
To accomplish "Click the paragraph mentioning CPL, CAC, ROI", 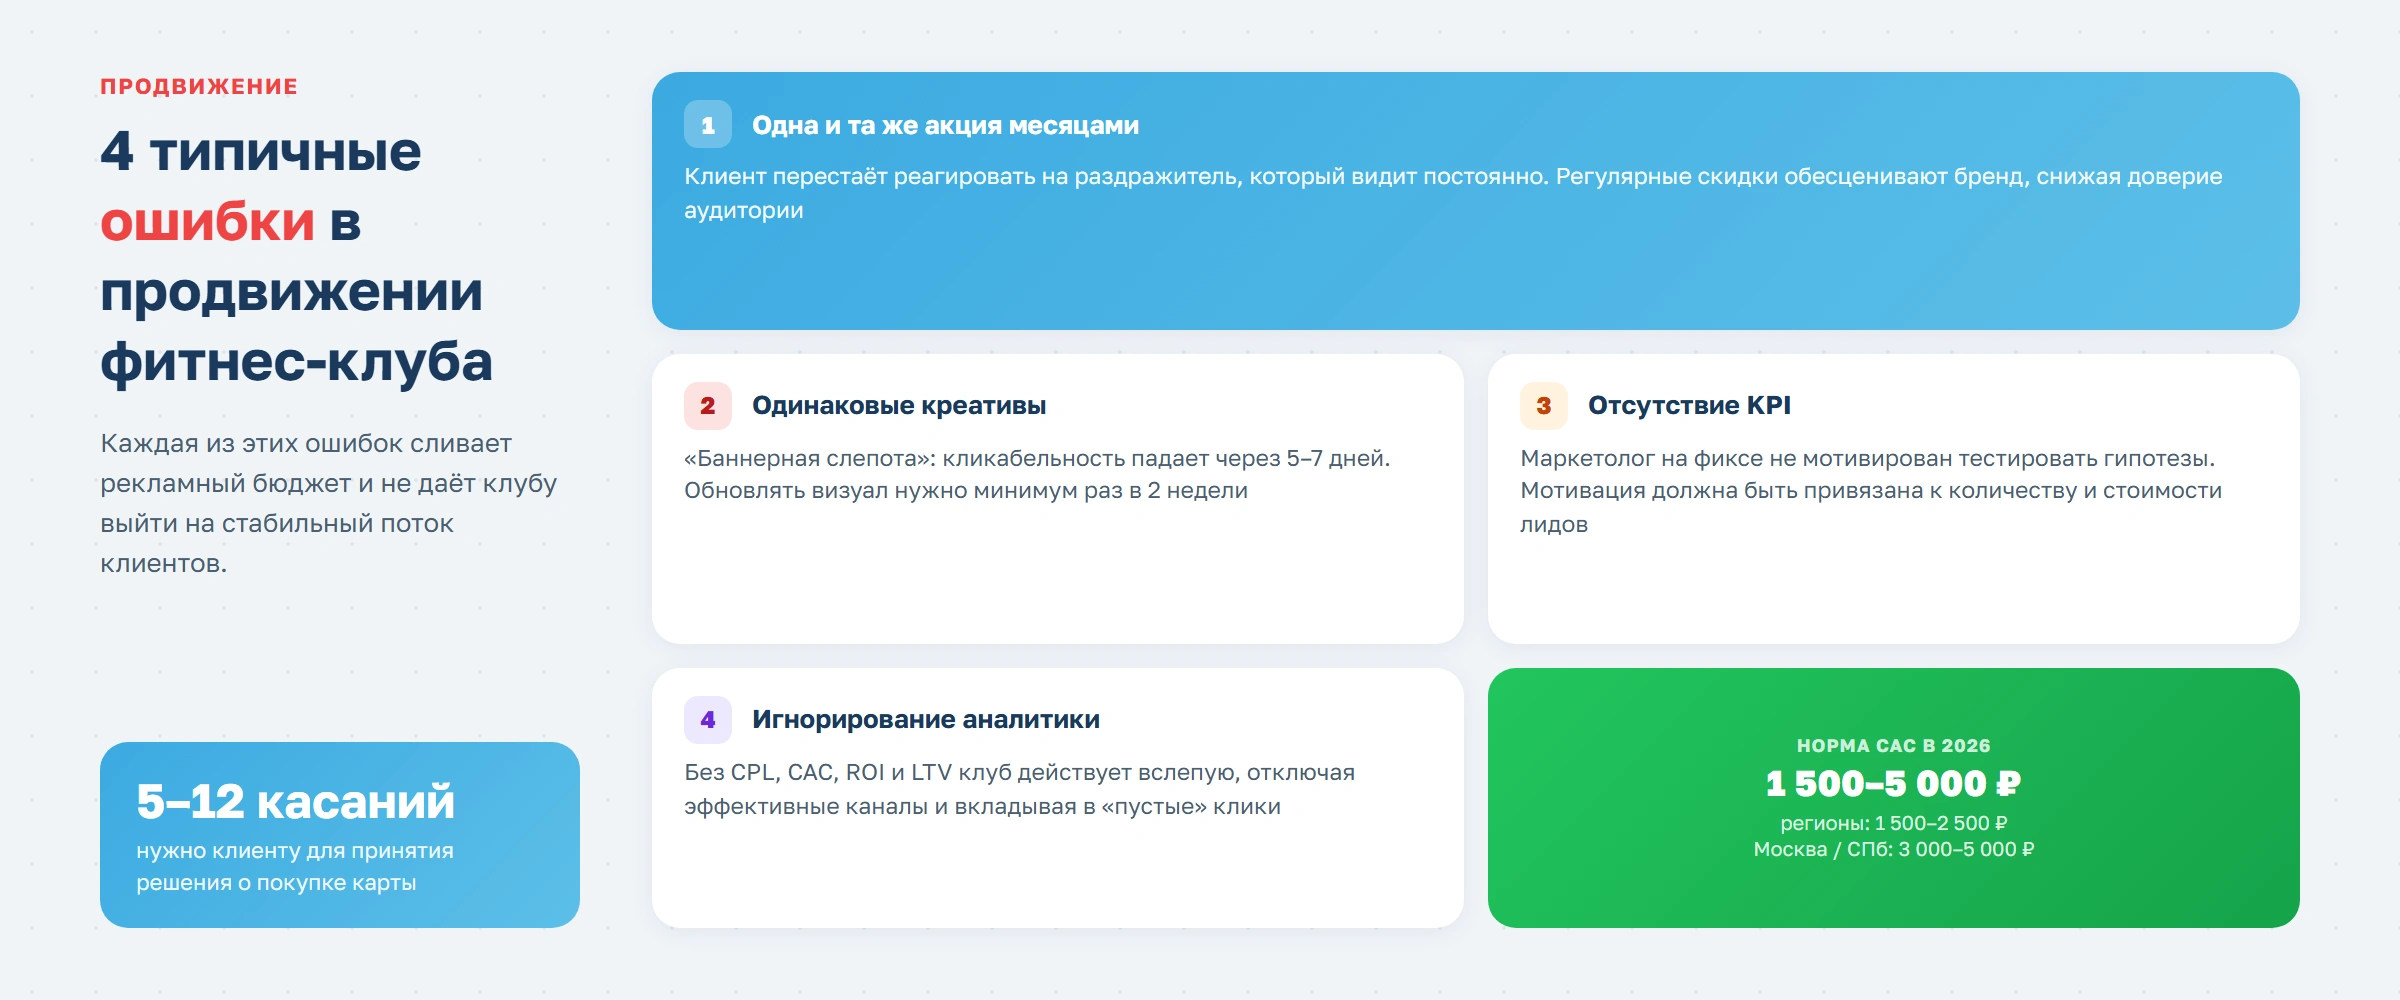I will (1019, 790).
